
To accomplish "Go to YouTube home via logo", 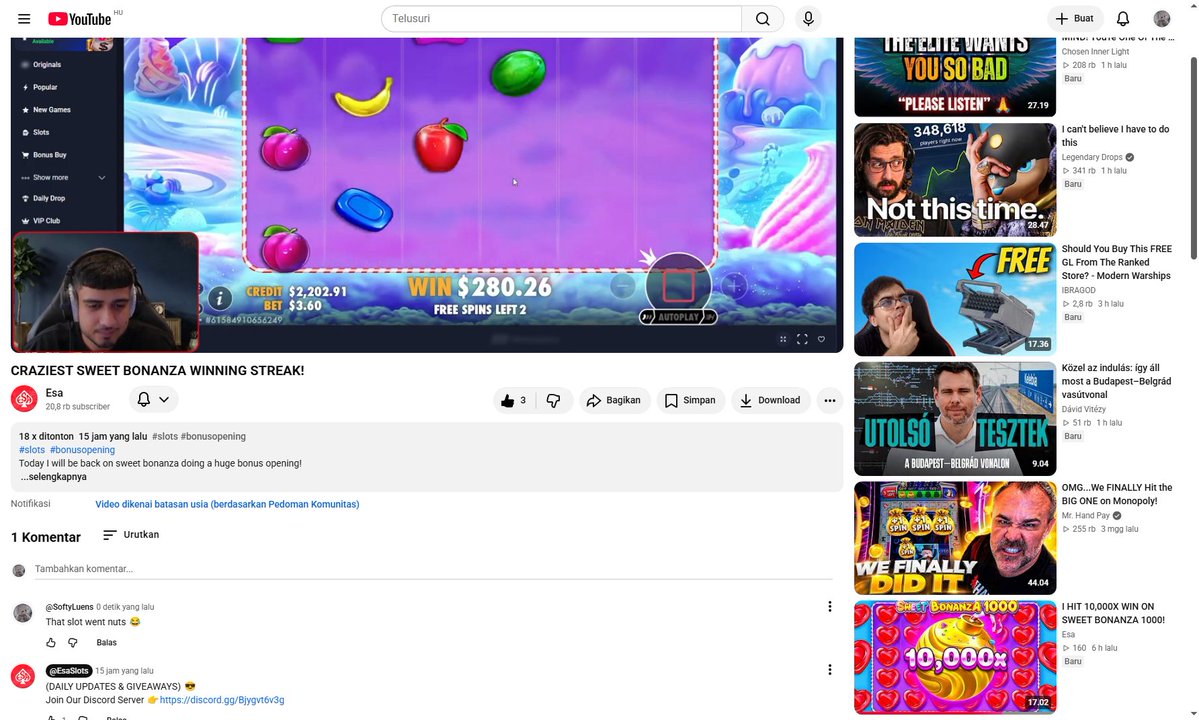I will click(x=80, y=18).
